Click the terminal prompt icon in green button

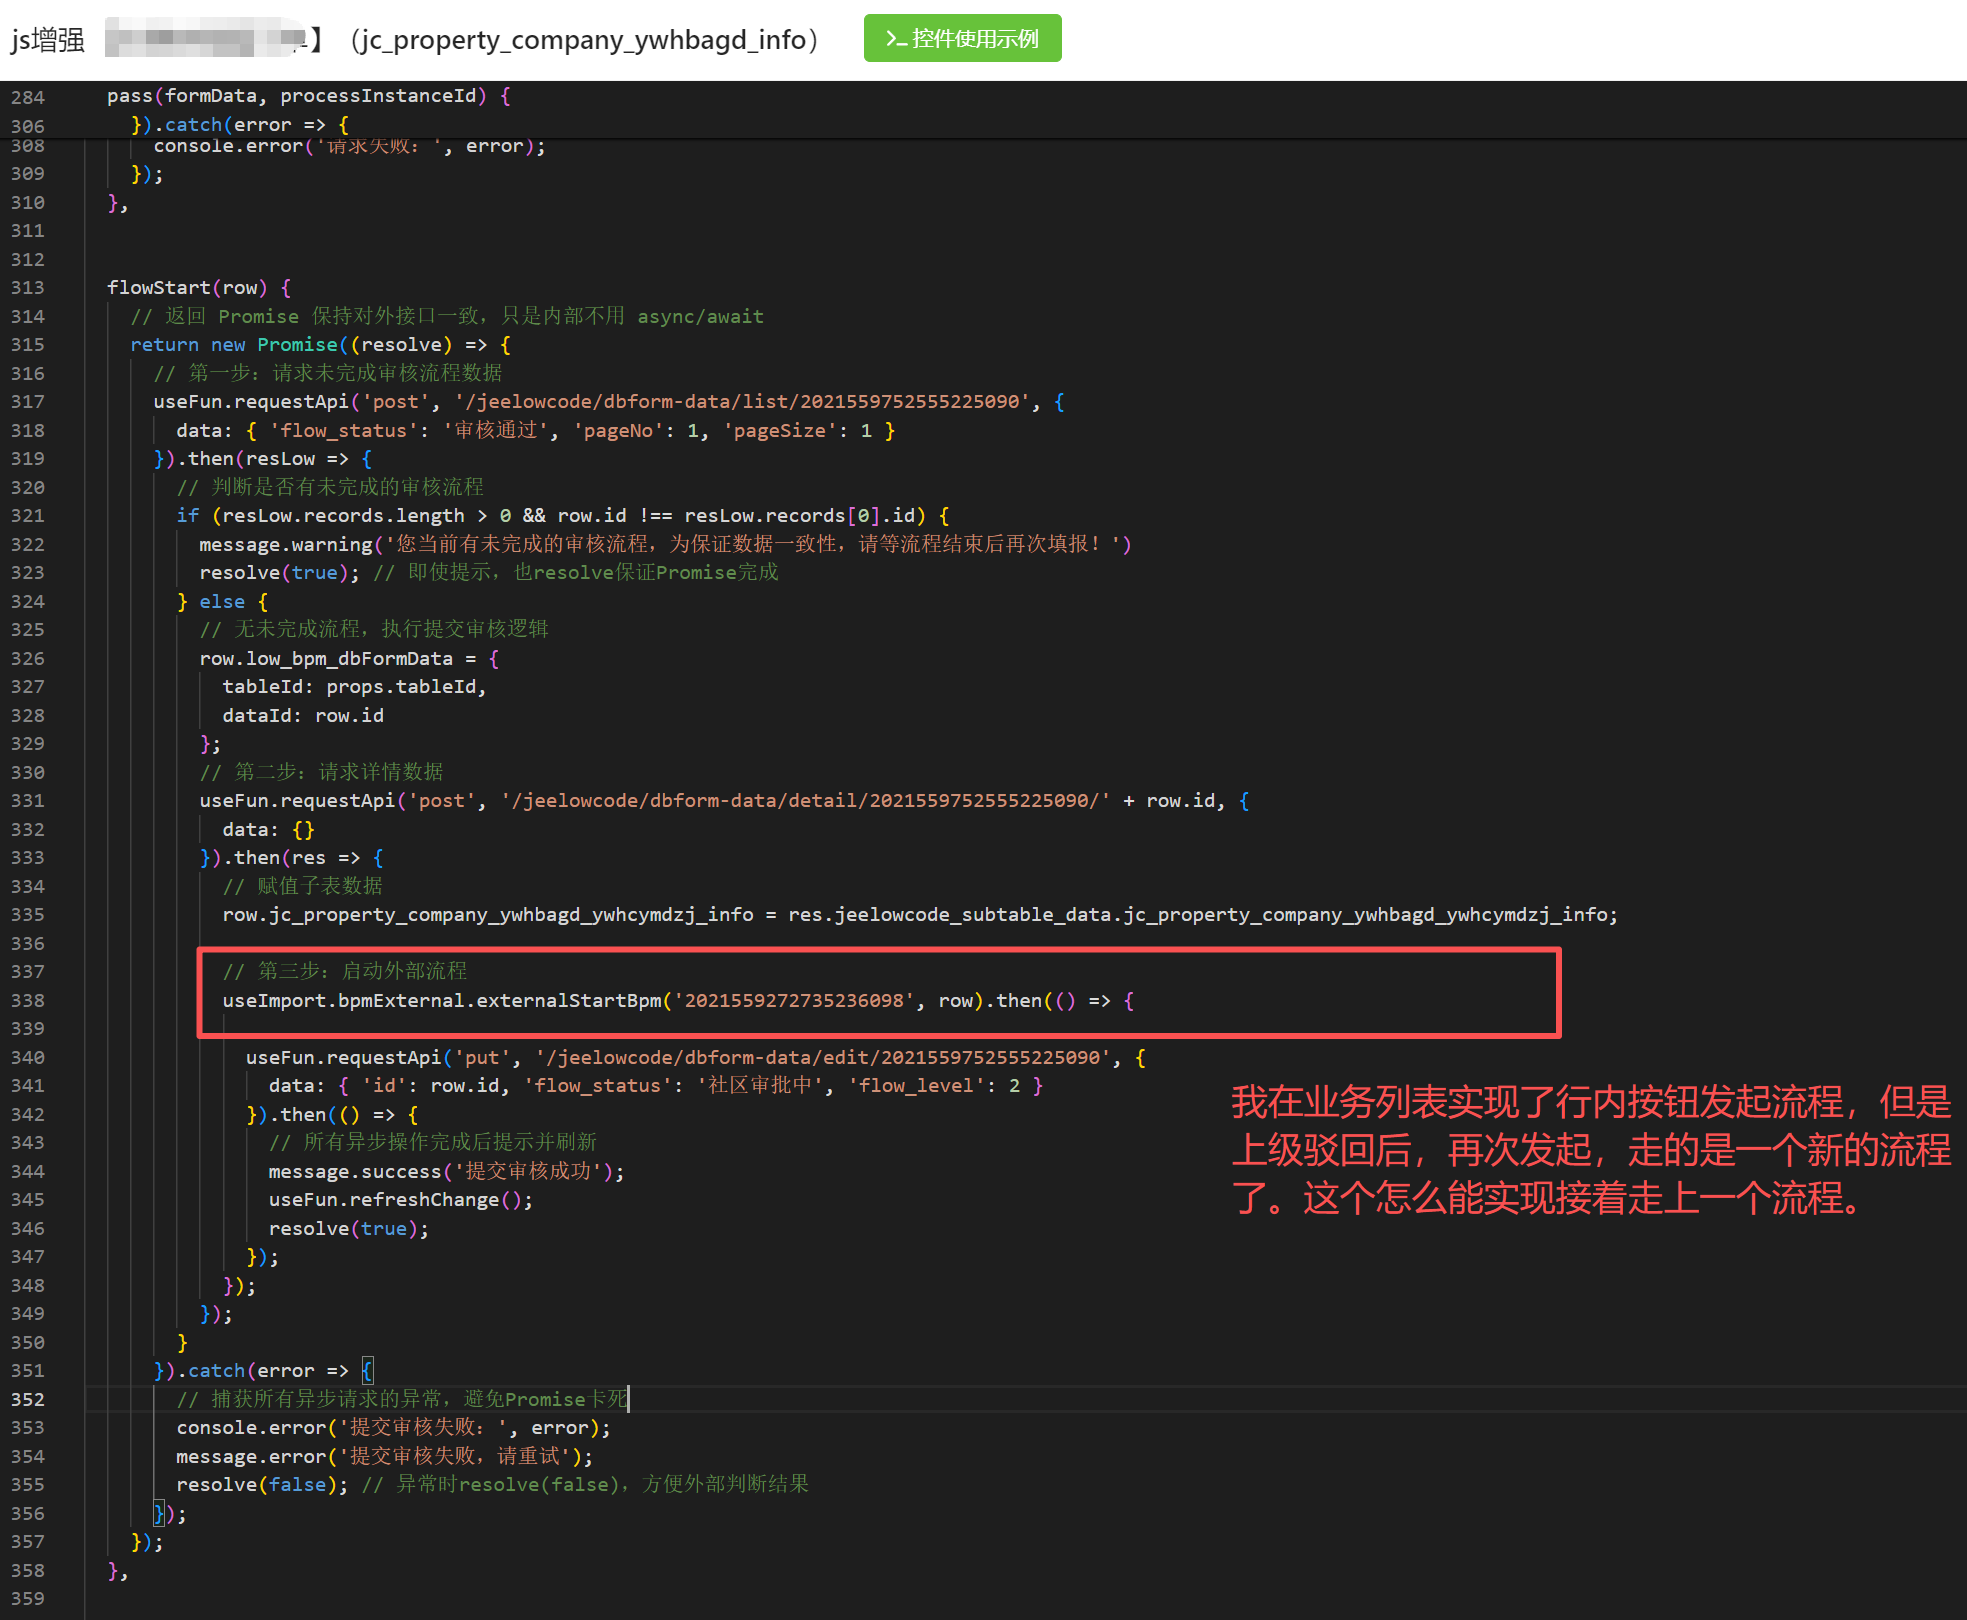pyautogui.click(x=895, y=38)
